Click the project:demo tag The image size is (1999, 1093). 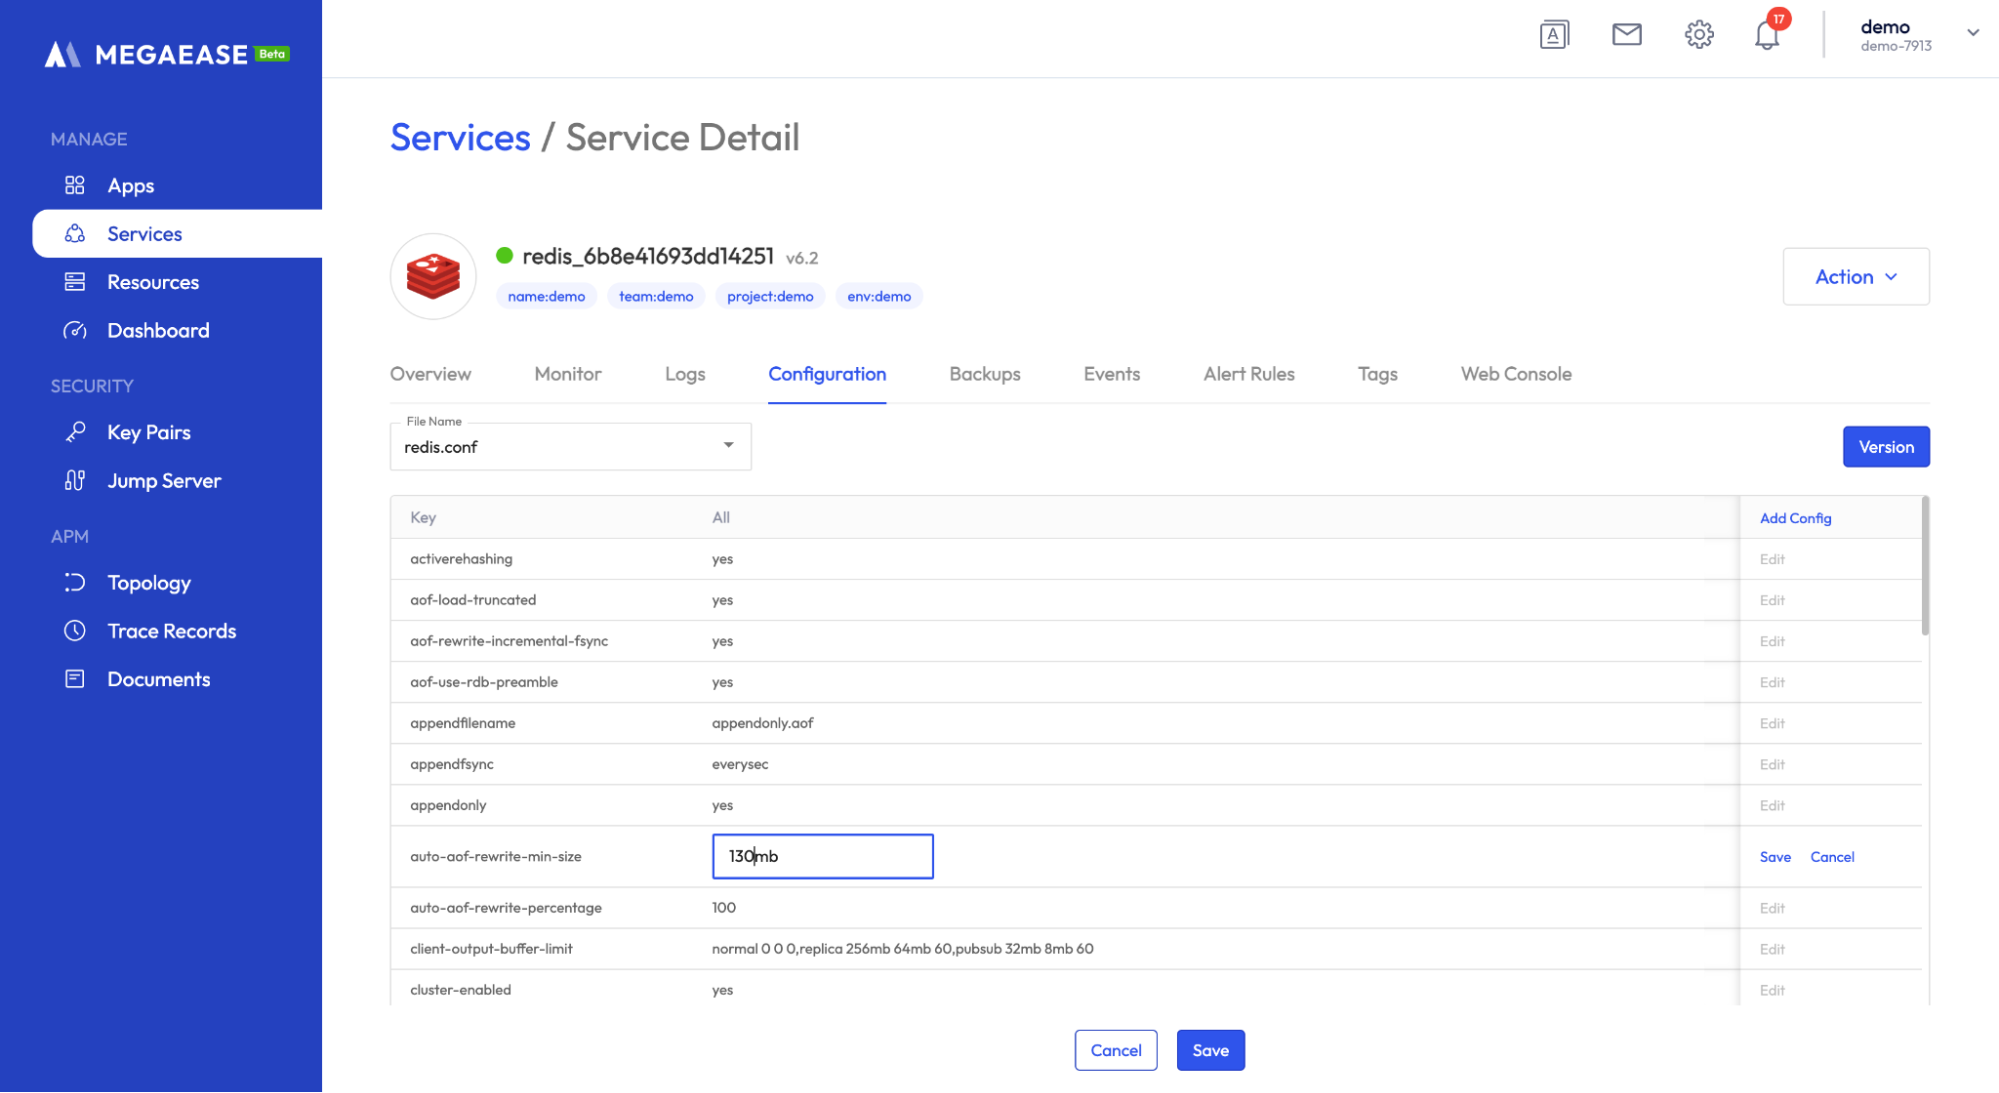click(770, 296)
